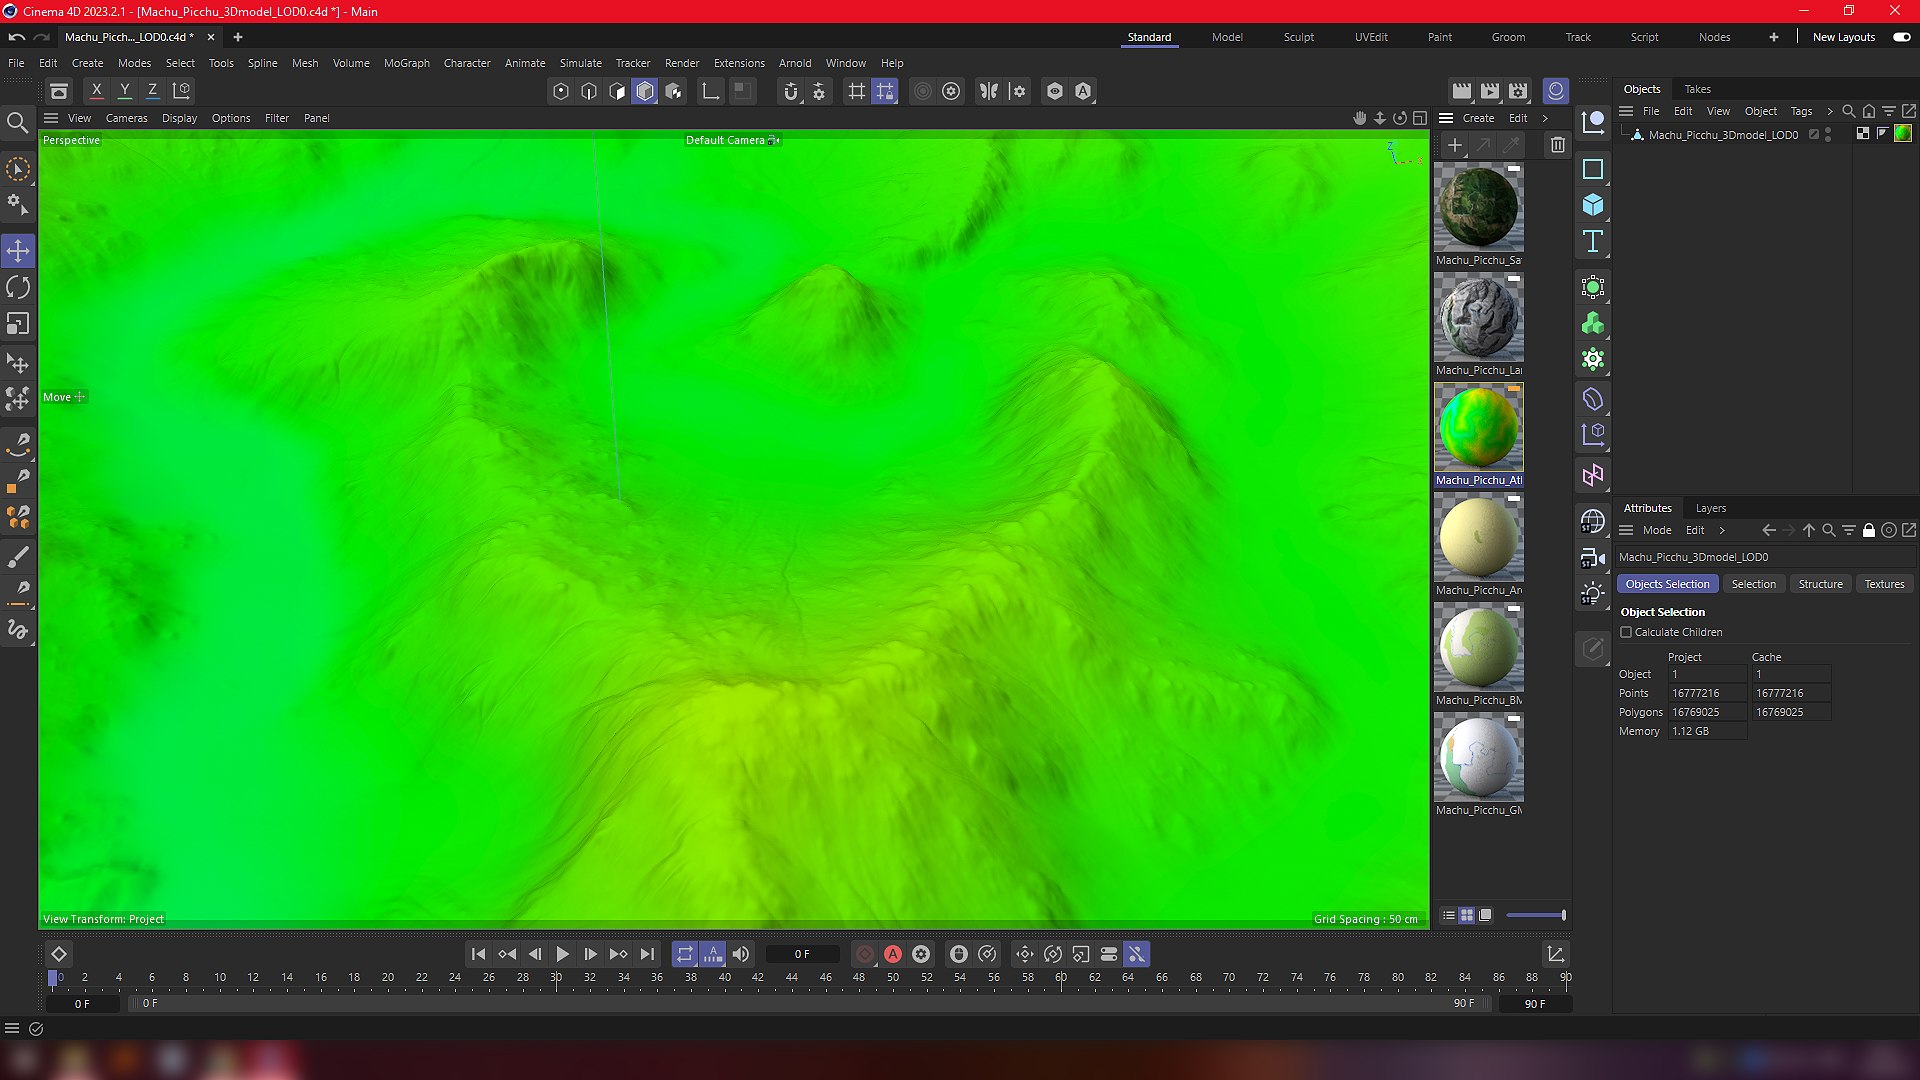Add a Text spline object

pyautogui.click(x=1593, y=241)
